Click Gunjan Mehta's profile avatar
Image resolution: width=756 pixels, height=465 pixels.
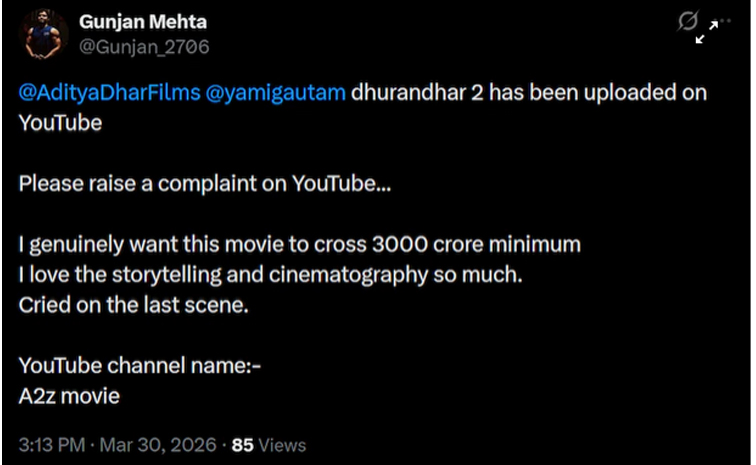pyautogui.click(x=42, y=34)
